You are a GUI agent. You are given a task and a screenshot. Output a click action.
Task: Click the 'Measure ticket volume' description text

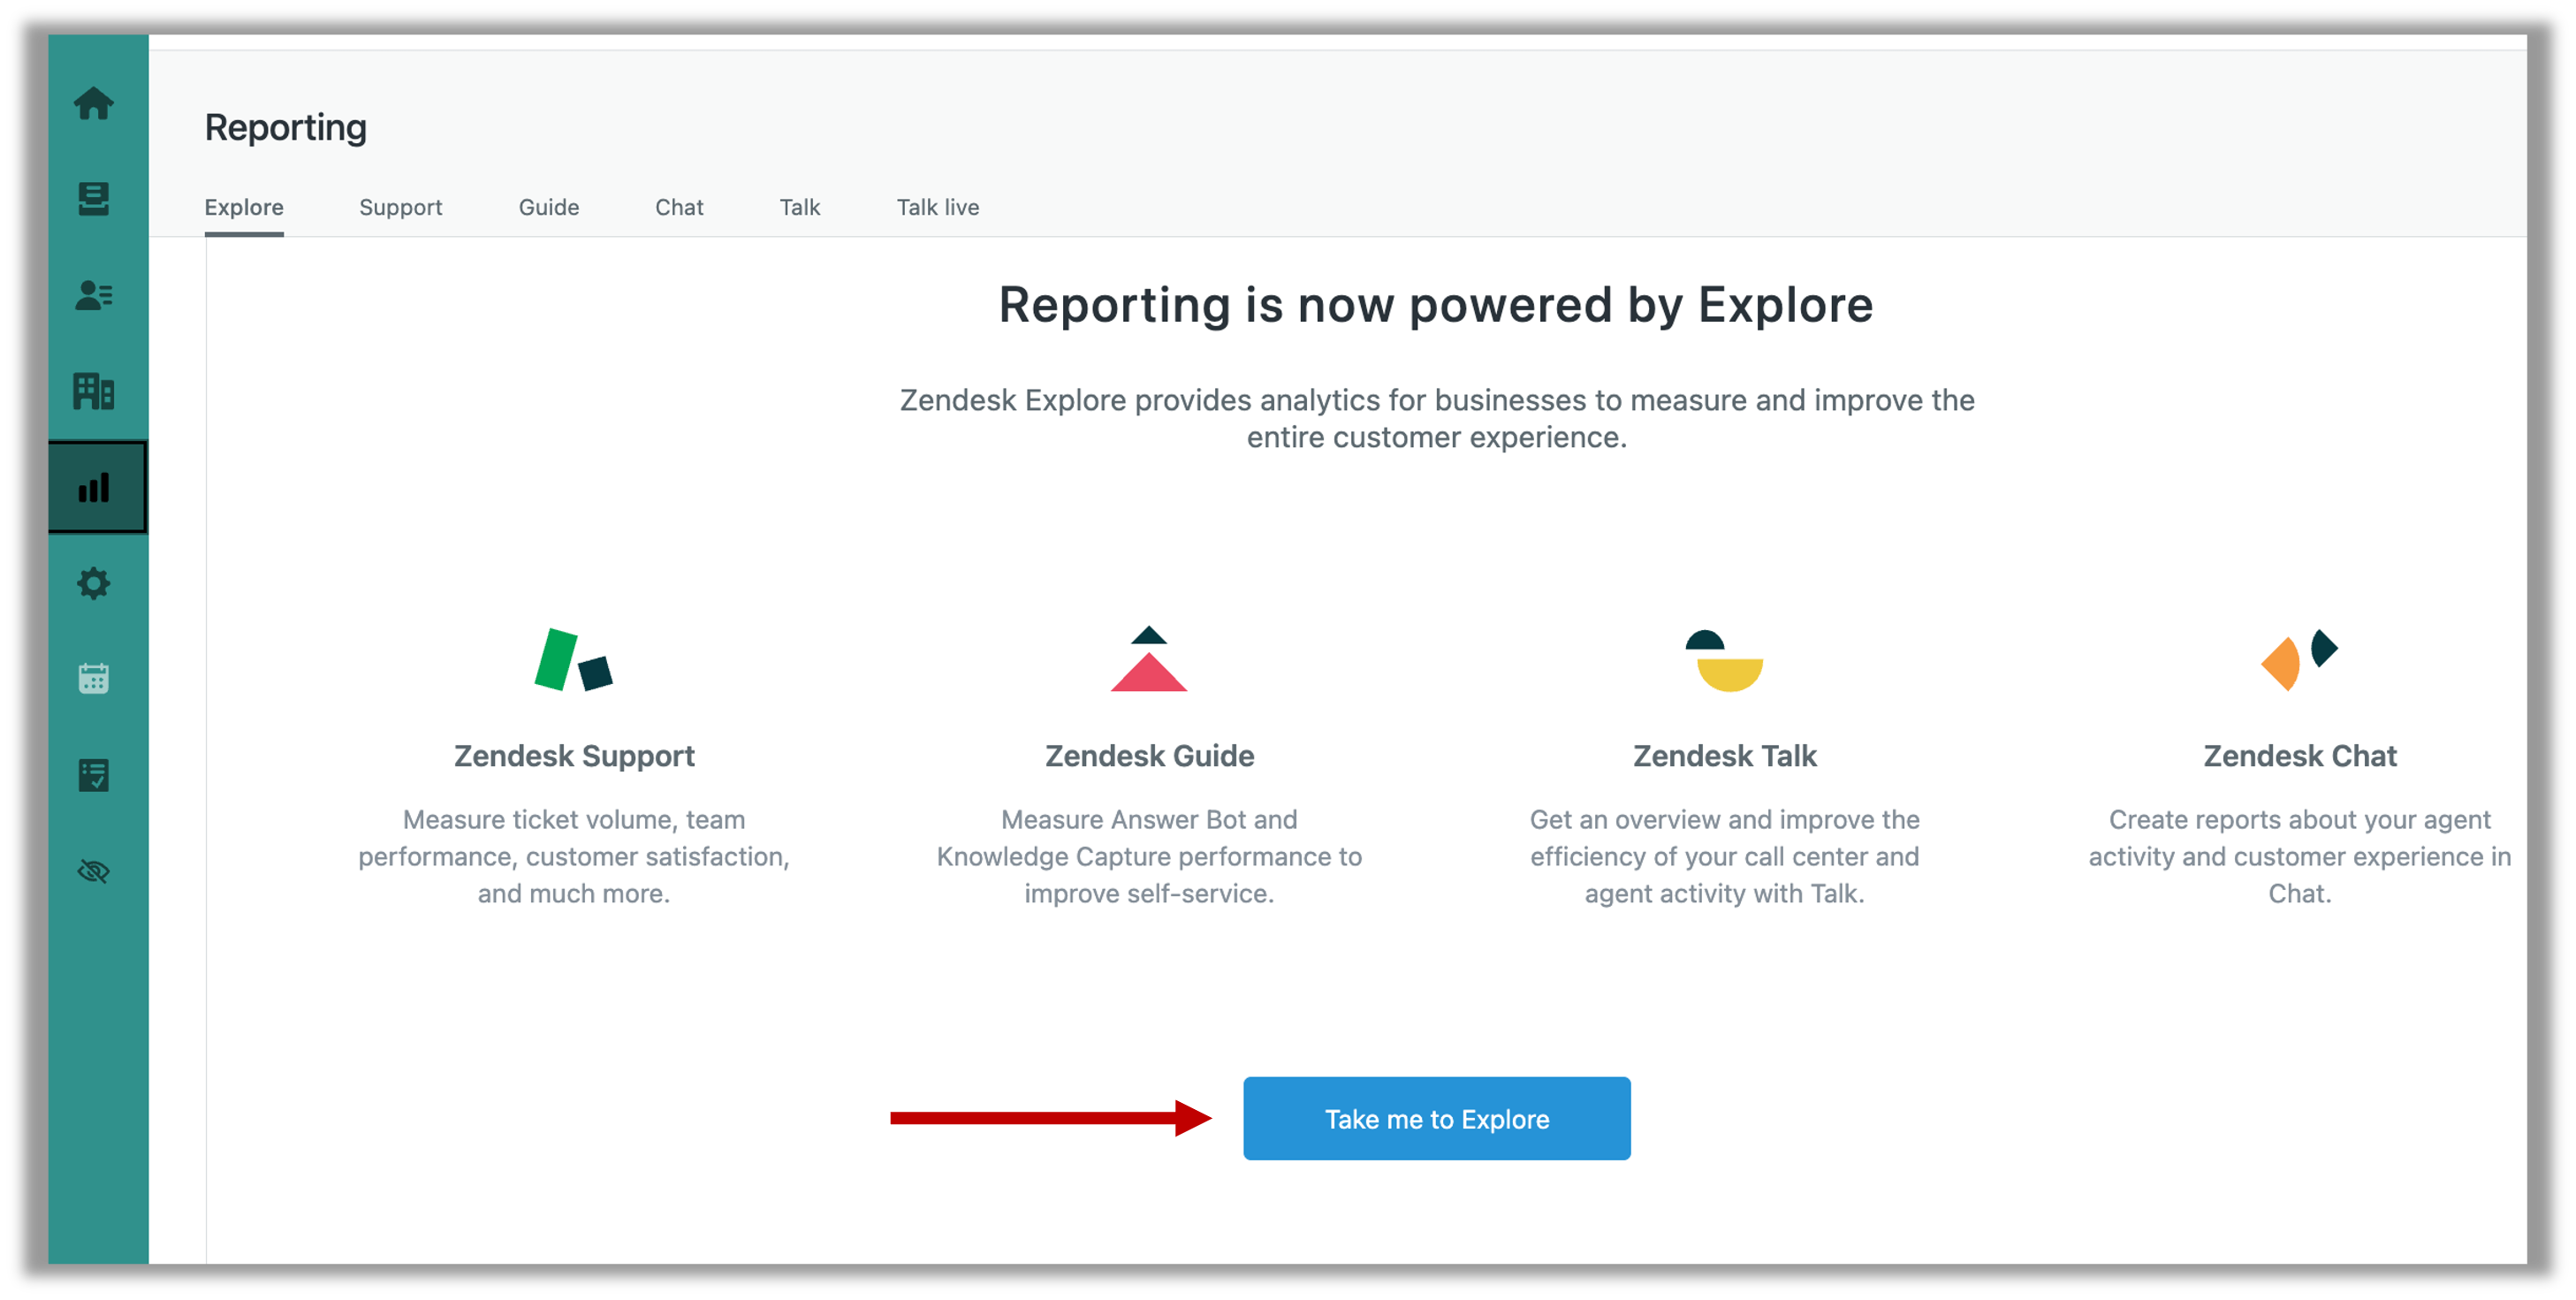pyautogui.click(x=574, y=856)
